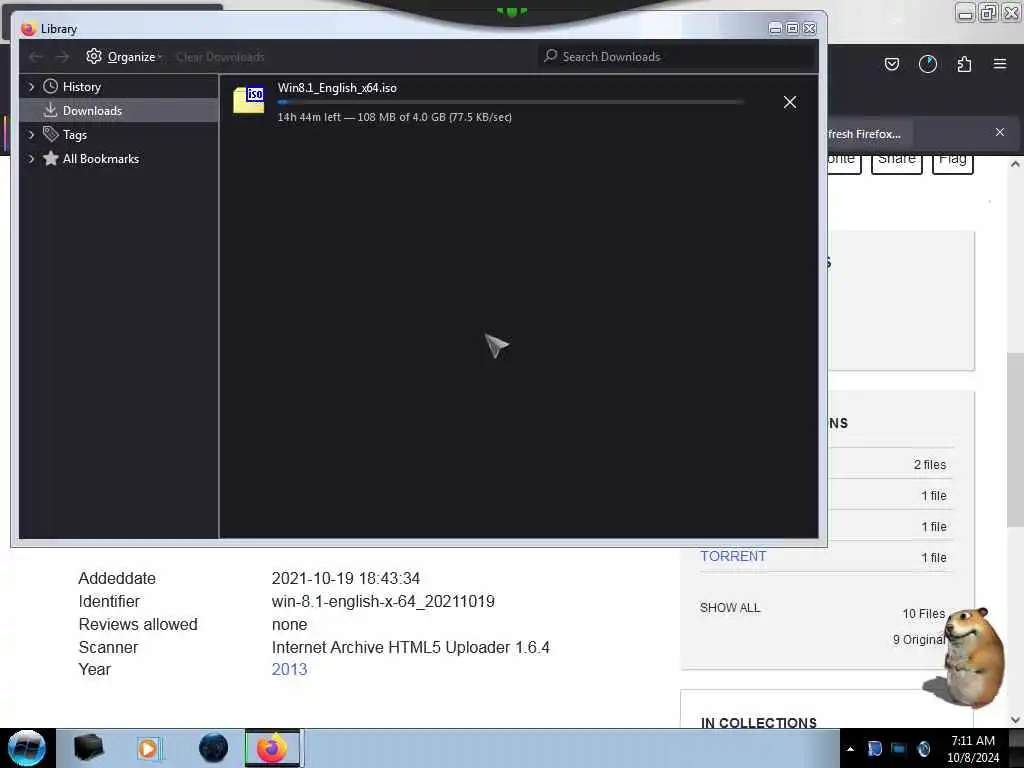Open the Firefox extensions puzzle icon
This screenshot has height=768, width=1024.
pyautogui.click(x=964, y=64)
